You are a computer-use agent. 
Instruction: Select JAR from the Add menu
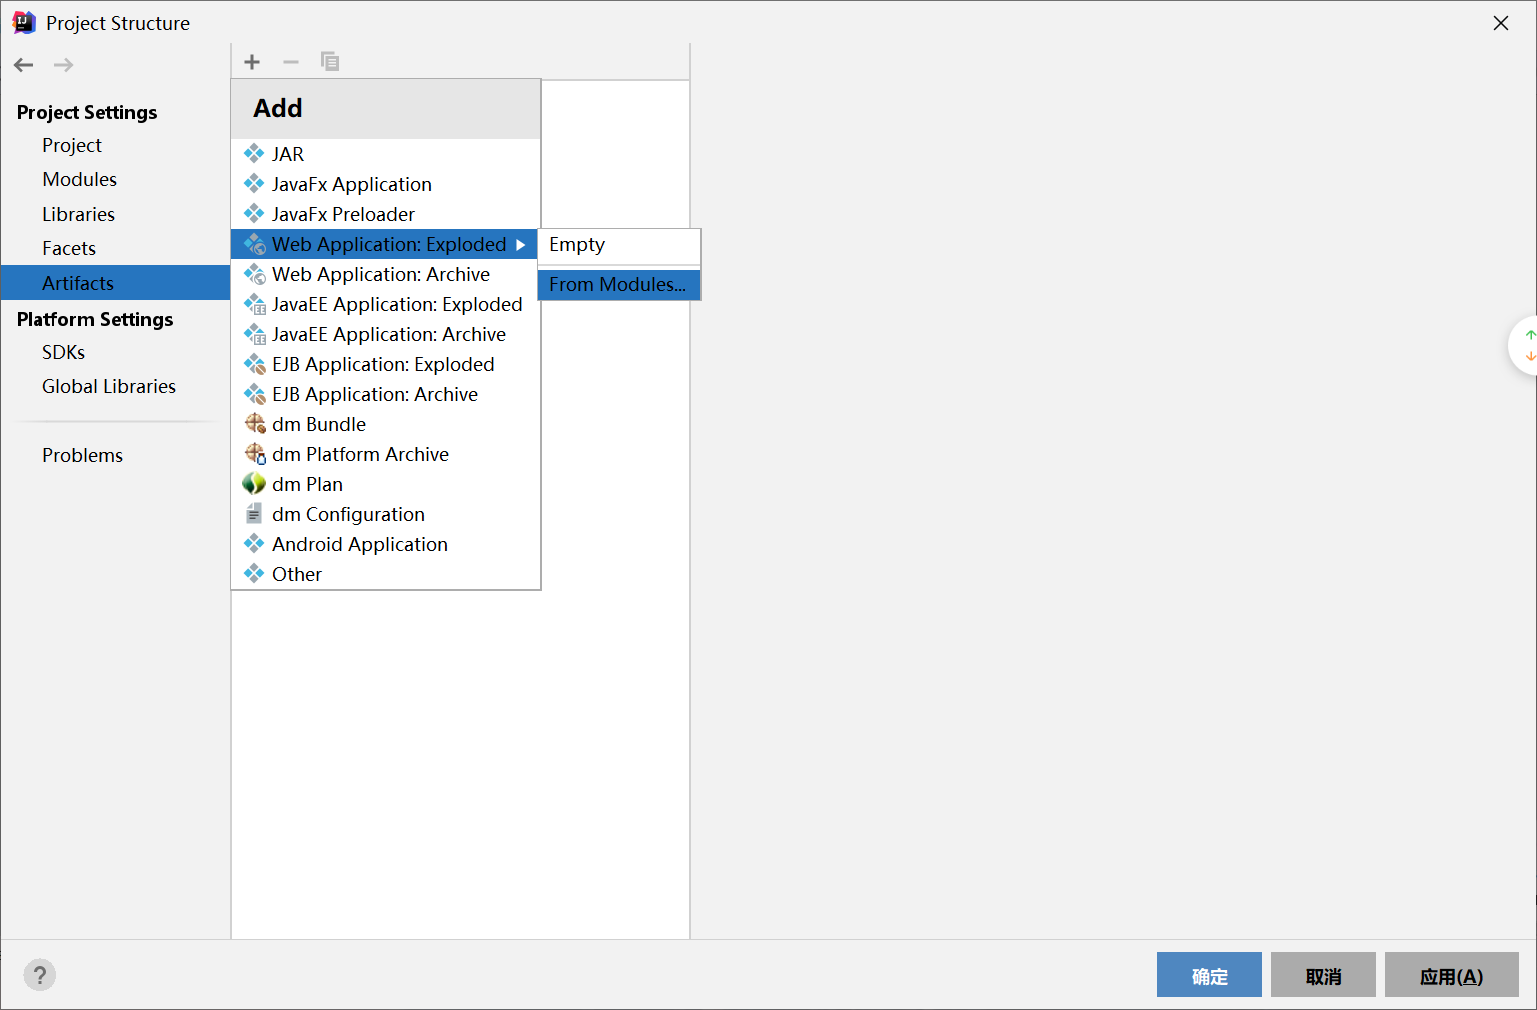tap(288, 154)
